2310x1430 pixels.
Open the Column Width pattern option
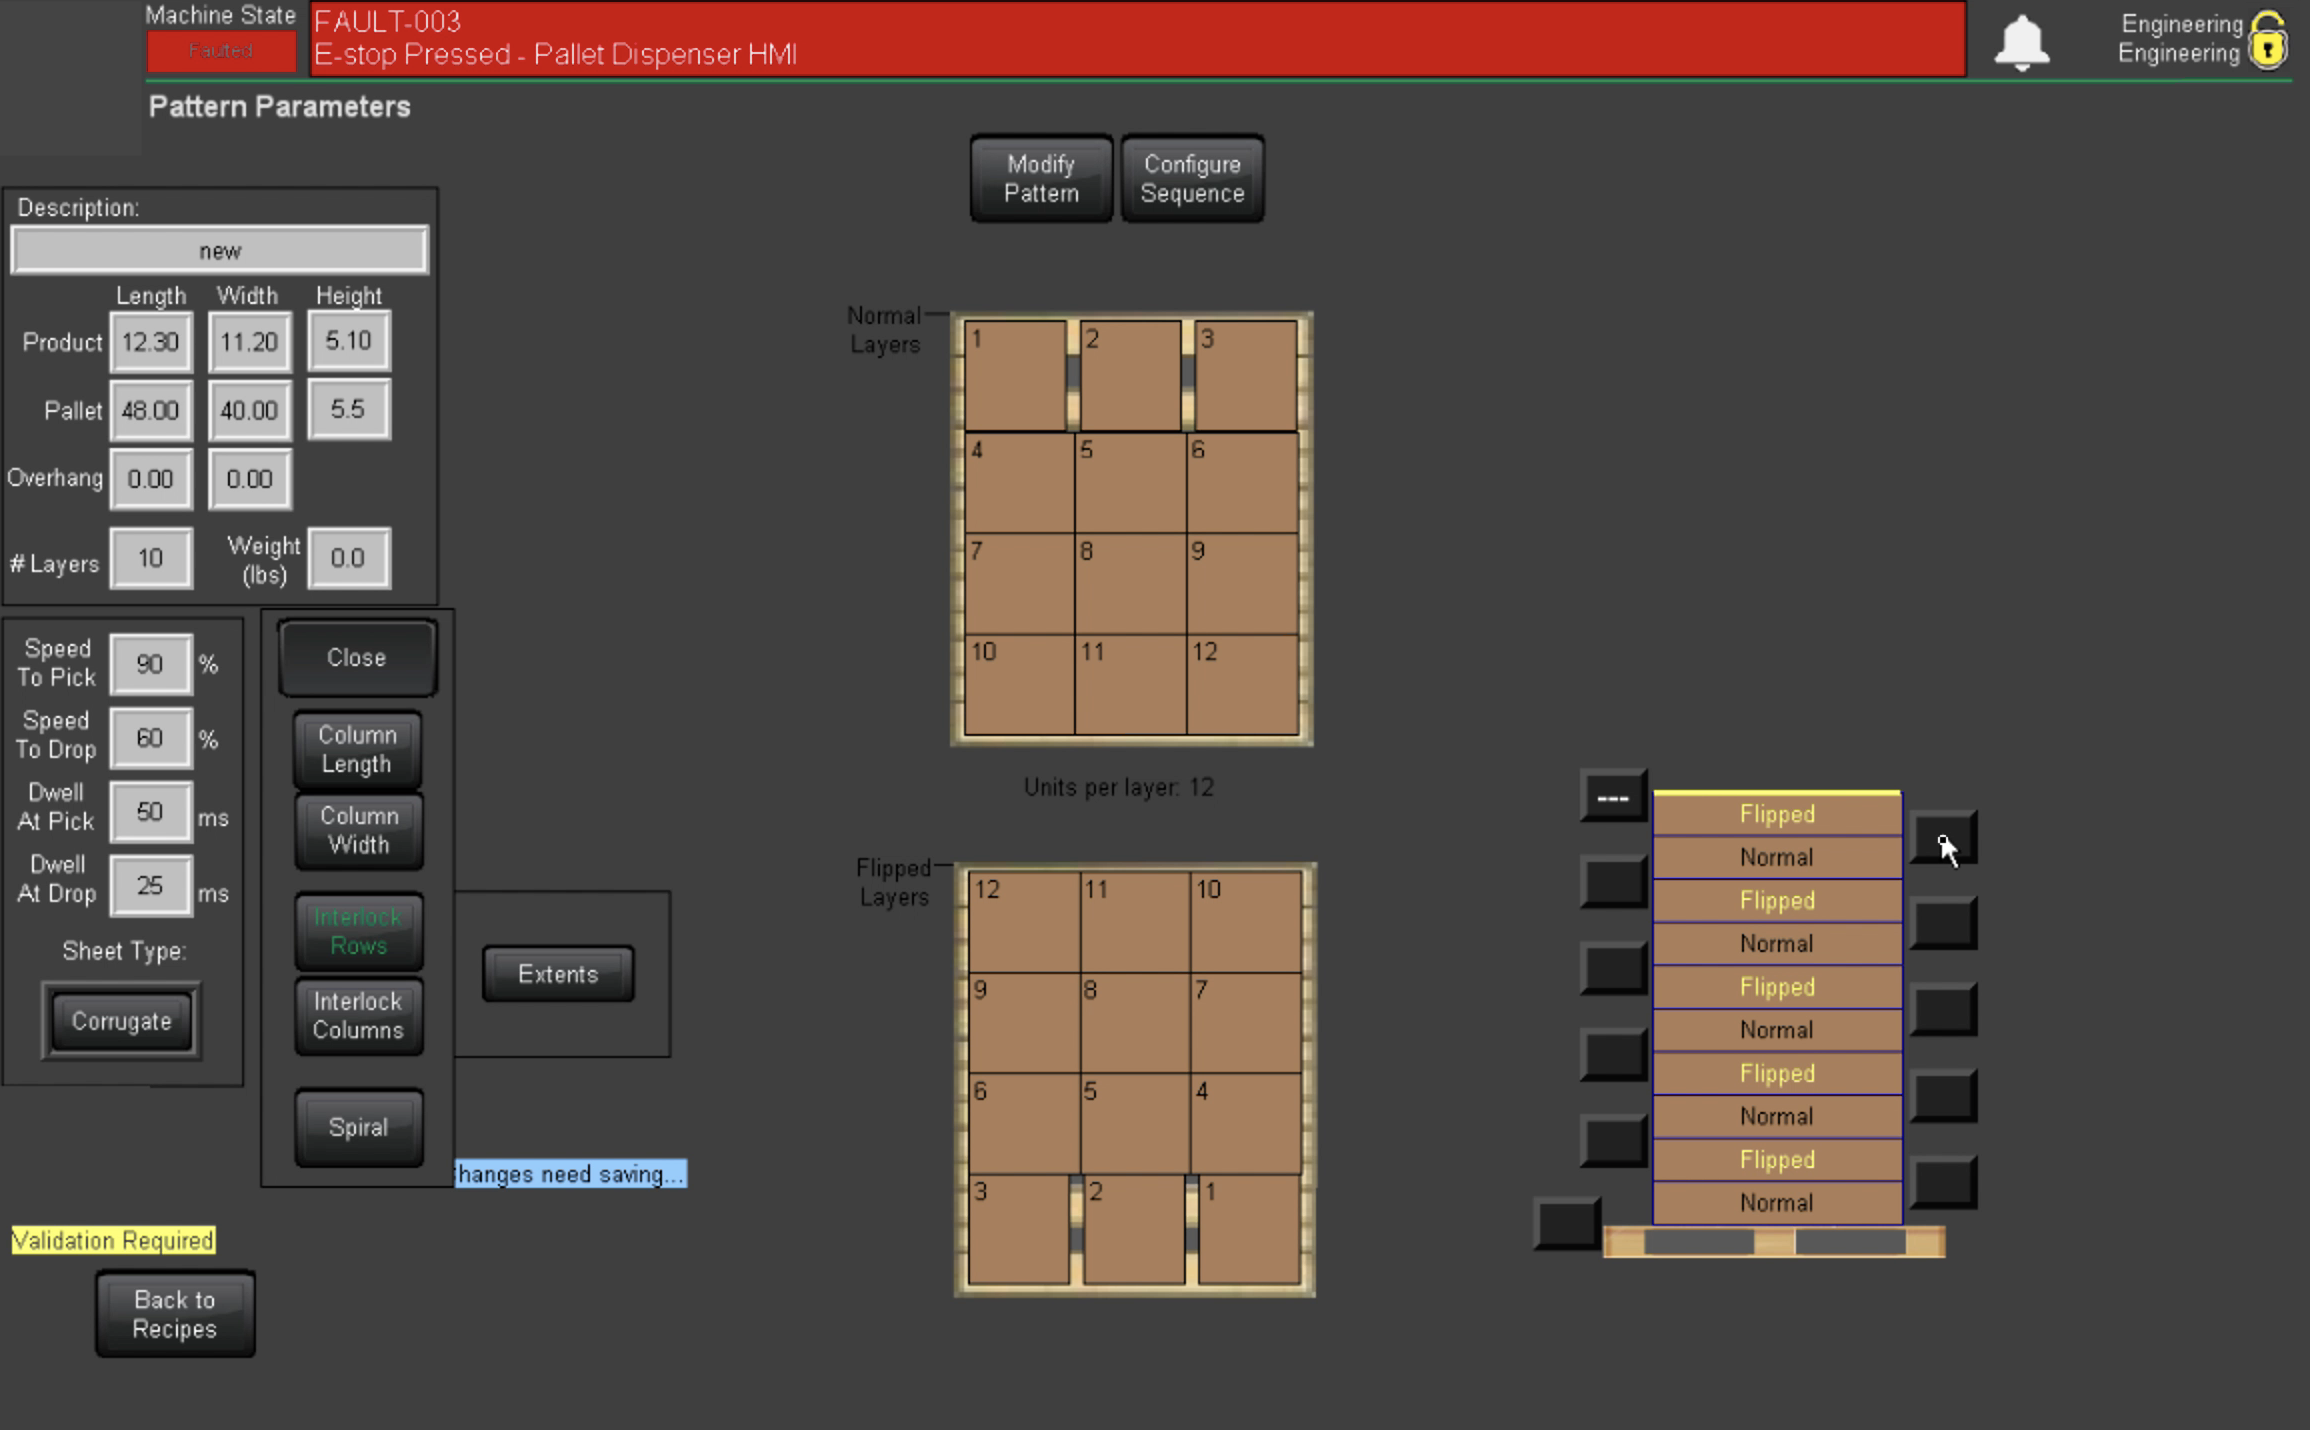tap(358, 831)
